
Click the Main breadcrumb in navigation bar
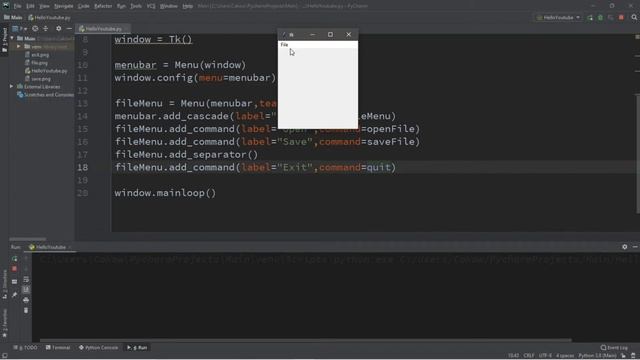tap(13, 18)
